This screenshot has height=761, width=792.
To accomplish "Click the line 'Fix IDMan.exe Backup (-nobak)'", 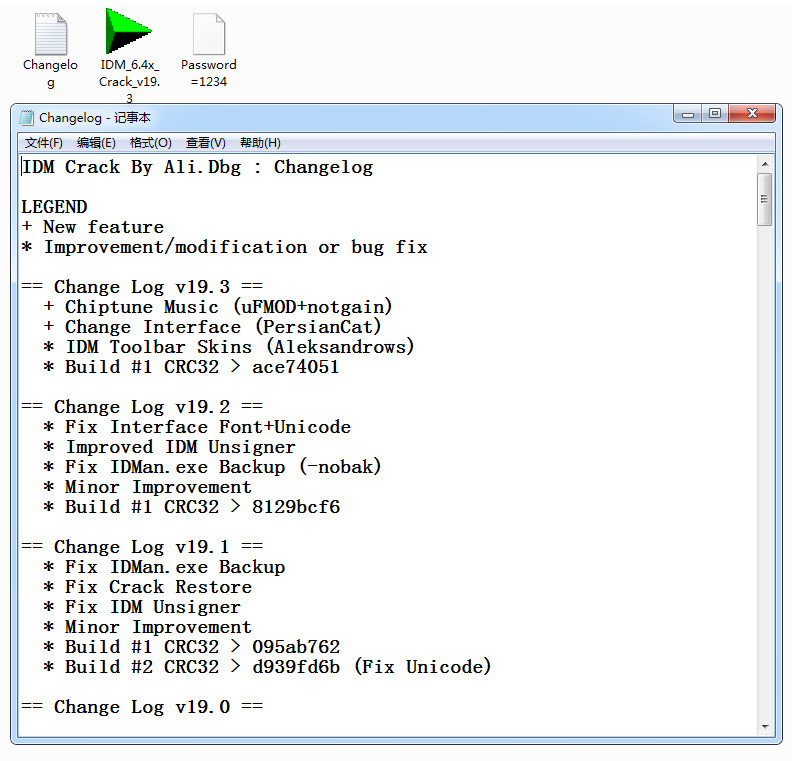I will (x=223, y=467).
